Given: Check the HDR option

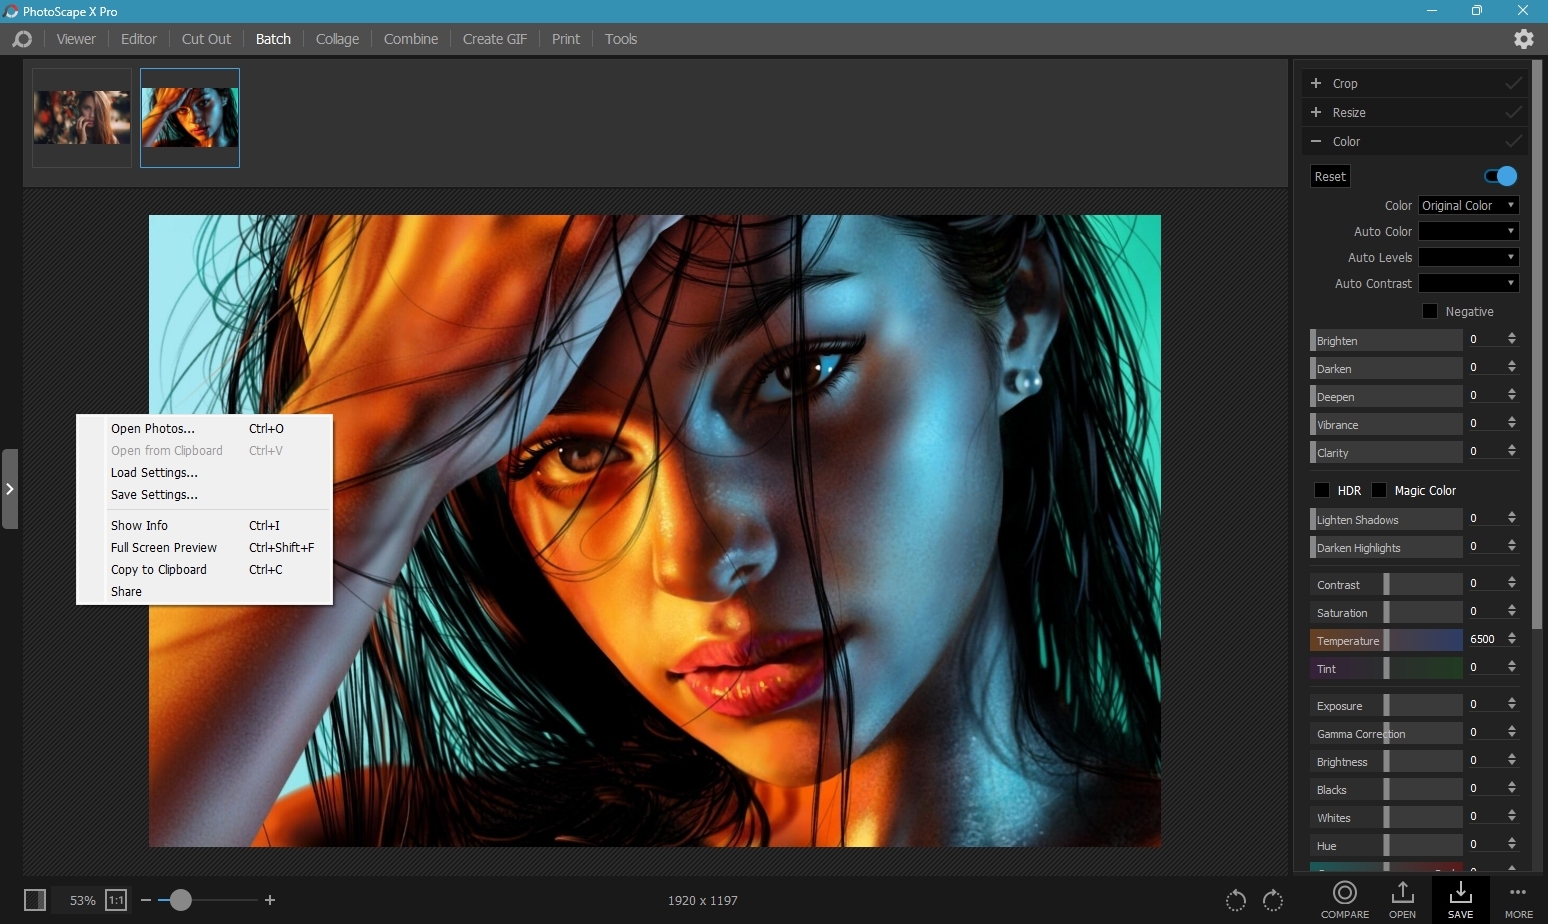Looking at the screenshot, I should pos(1322,490).
